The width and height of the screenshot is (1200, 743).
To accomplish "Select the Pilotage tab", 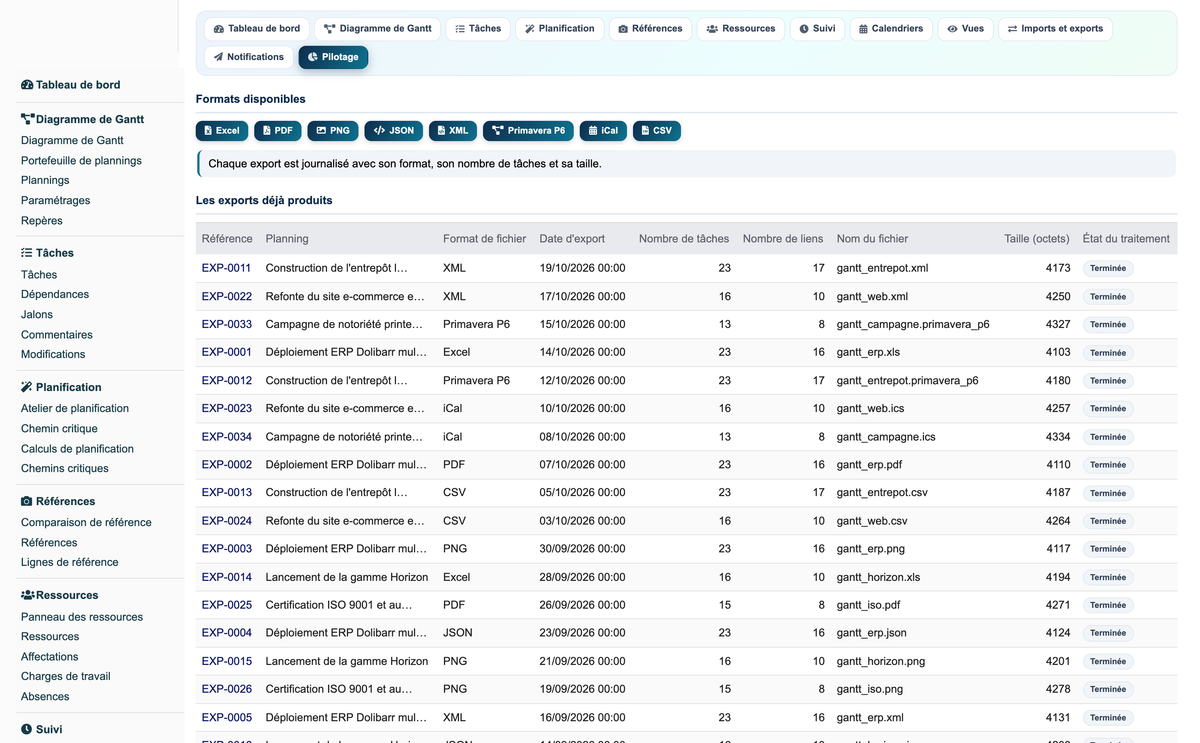I will (x=333, y=57).
